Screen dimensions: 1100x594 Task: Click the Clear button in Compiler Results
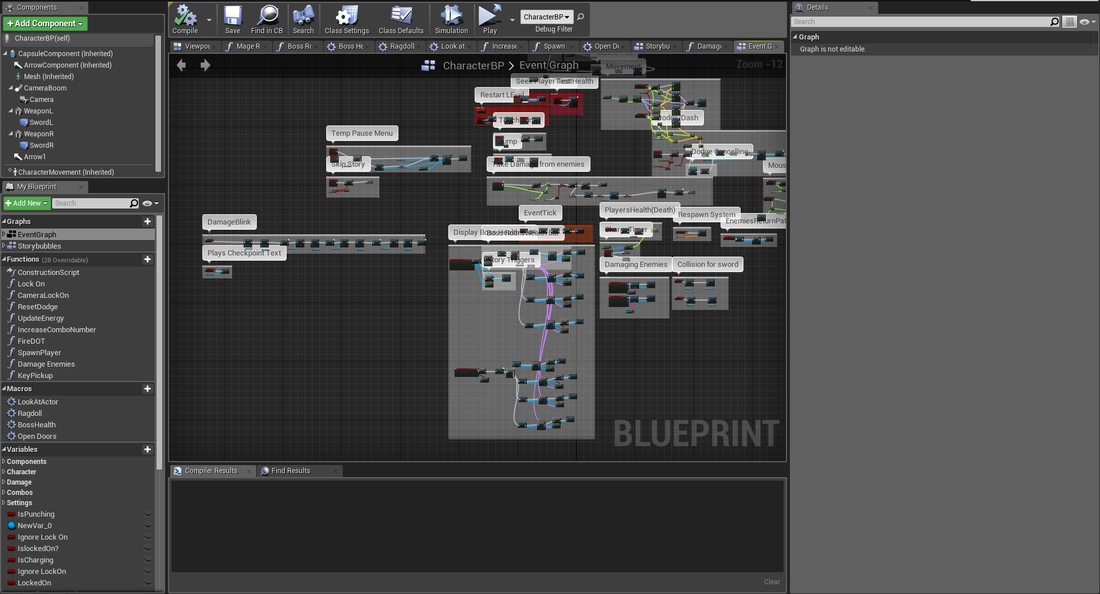(x=771, y=581)
